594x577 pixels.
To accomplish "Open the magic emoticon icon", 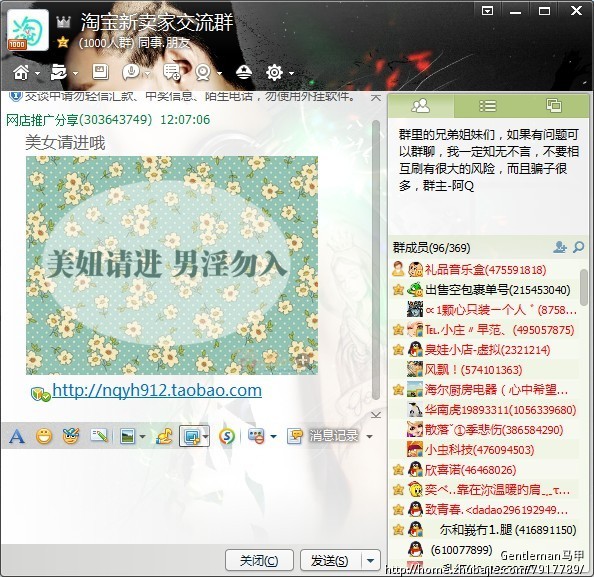I will click(x=71, y=436).
